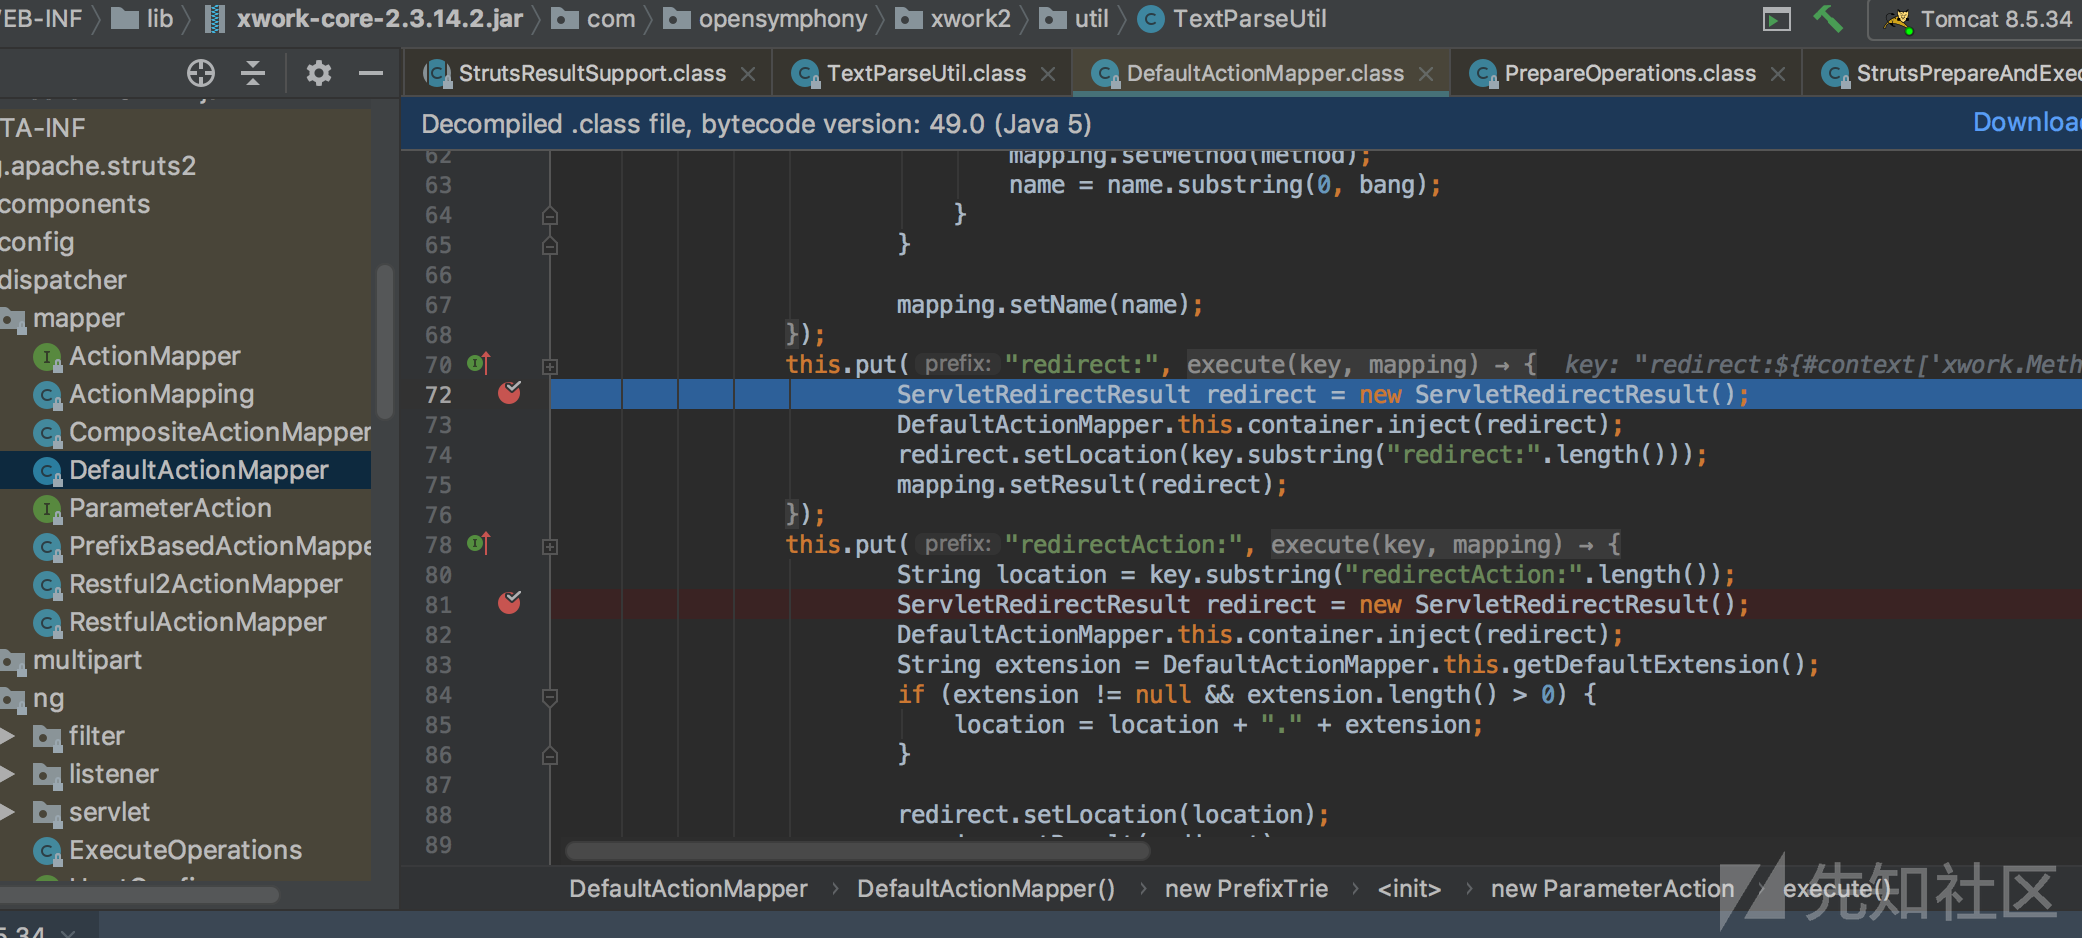Collapse code block ending at line 64
2082x938 pixels.
[550, 215]
